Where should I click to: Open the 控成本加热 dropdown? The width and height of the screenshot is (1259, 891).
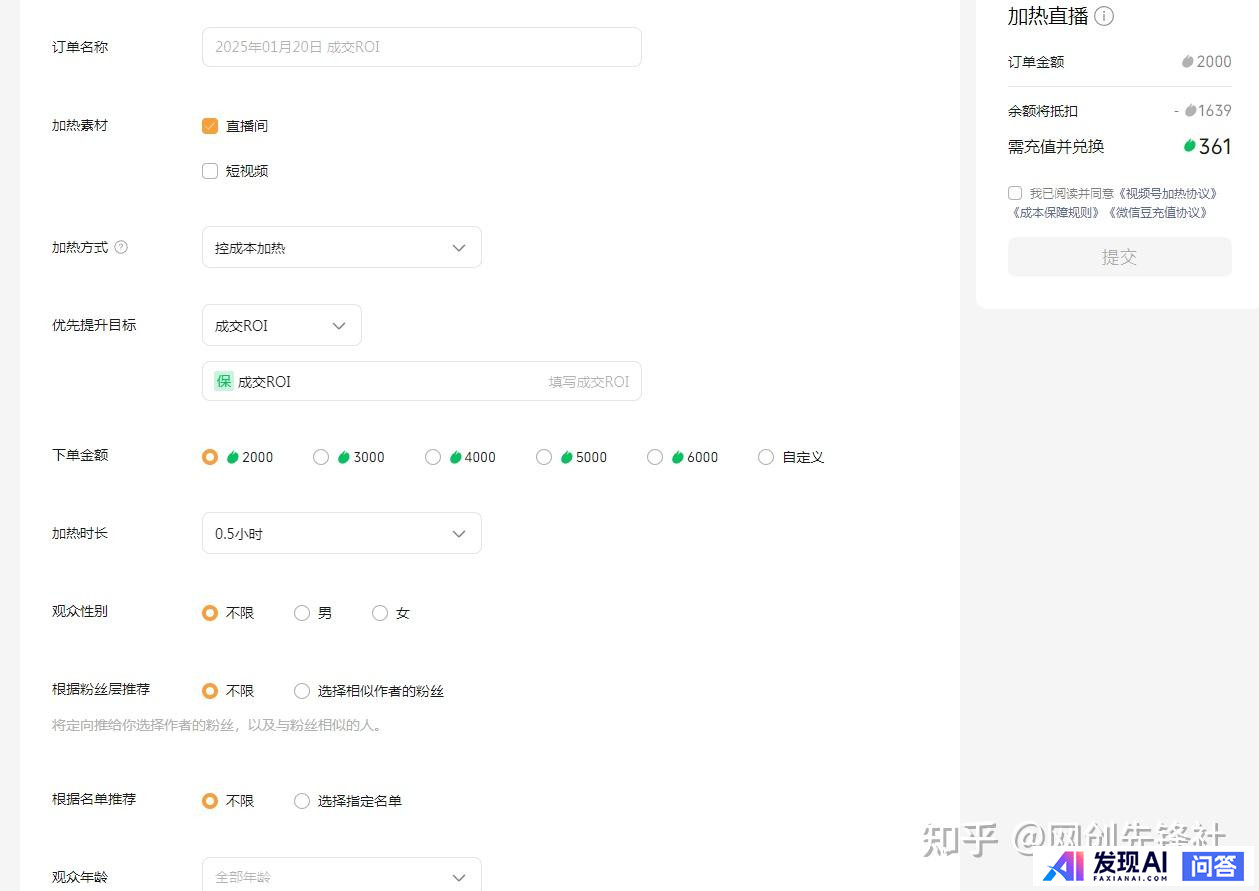341,247
